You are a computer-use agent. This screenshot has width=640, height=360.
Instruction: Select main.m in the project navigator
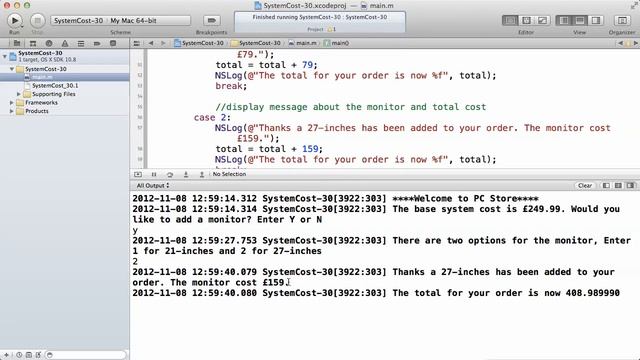(64, 77)
